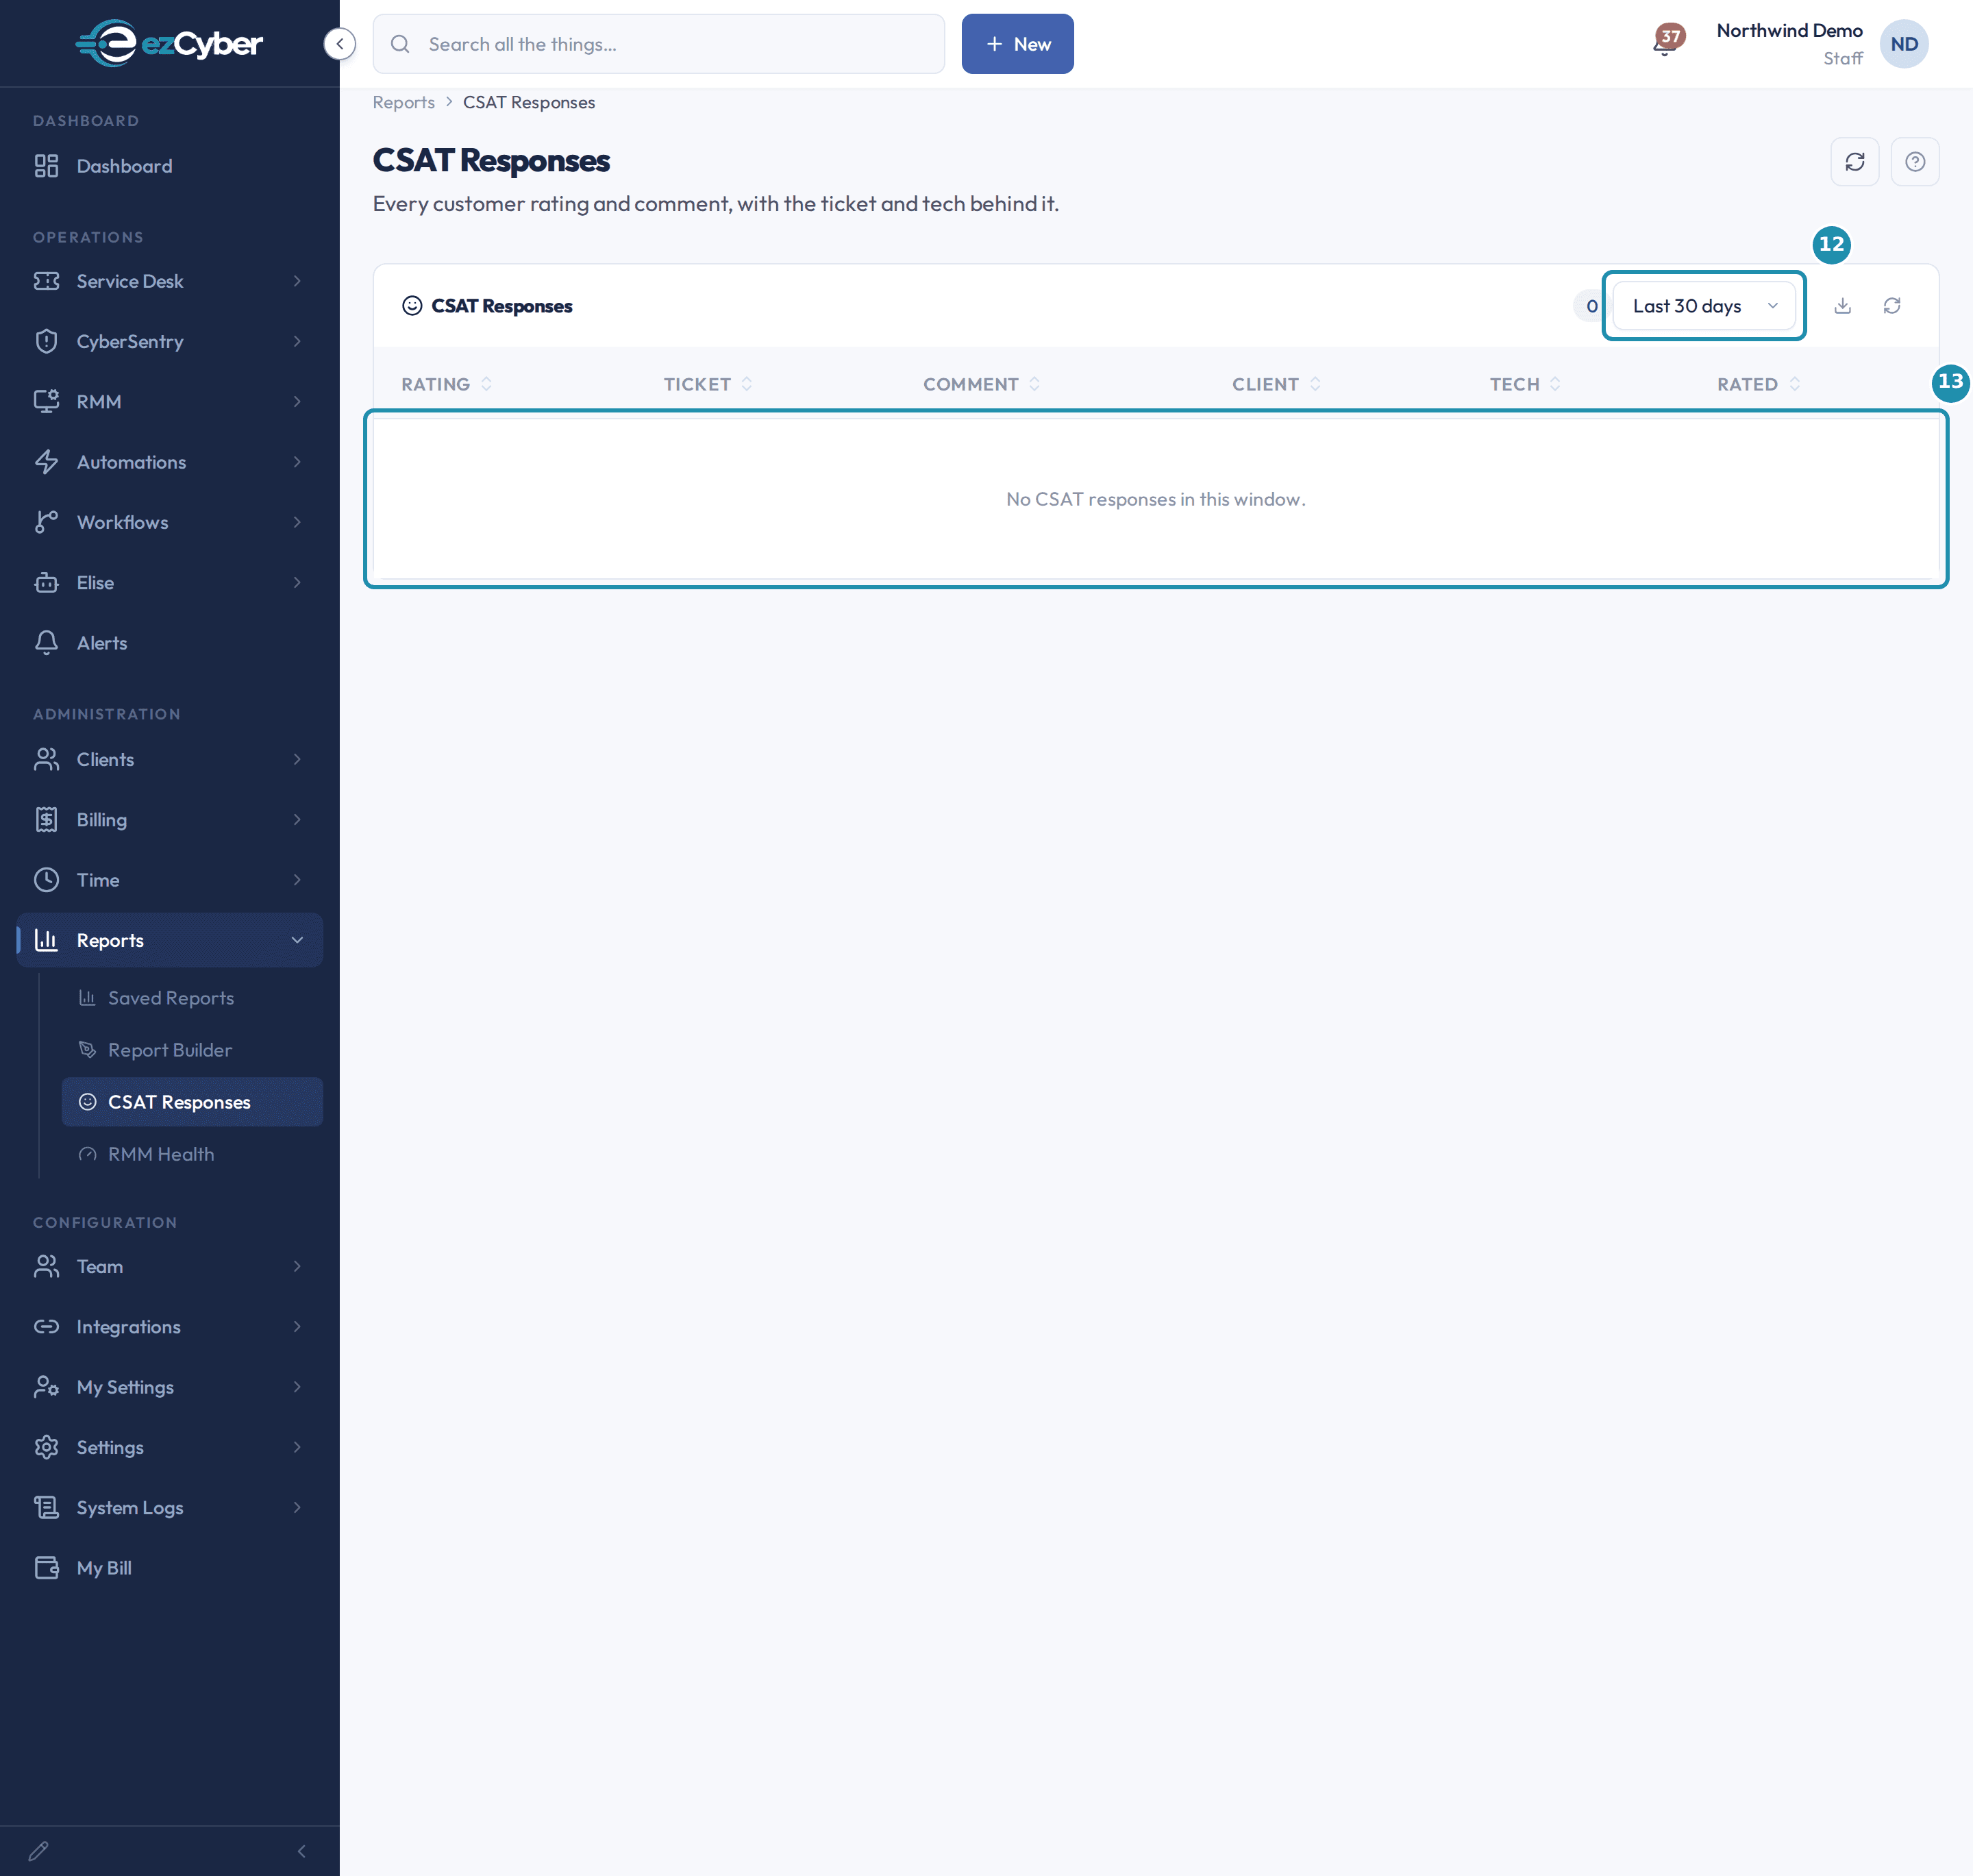Click the Reports breadcrumb link

pyautogui.click(x=403, y=102)
